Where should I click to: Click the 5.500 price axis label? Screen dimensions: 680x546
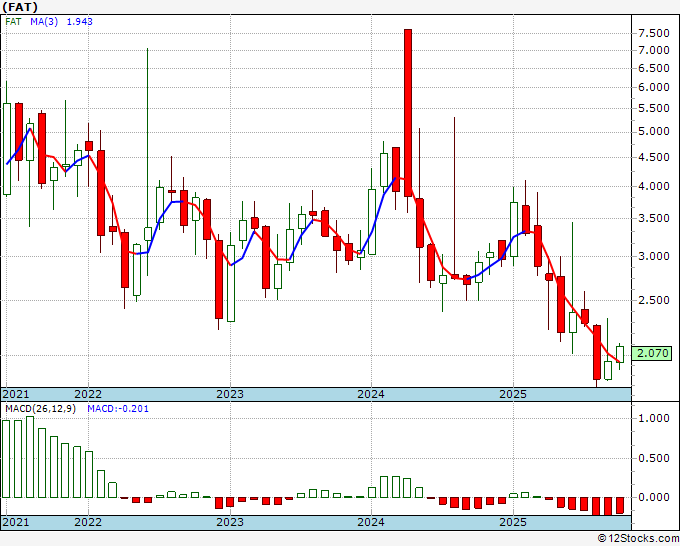654,108
